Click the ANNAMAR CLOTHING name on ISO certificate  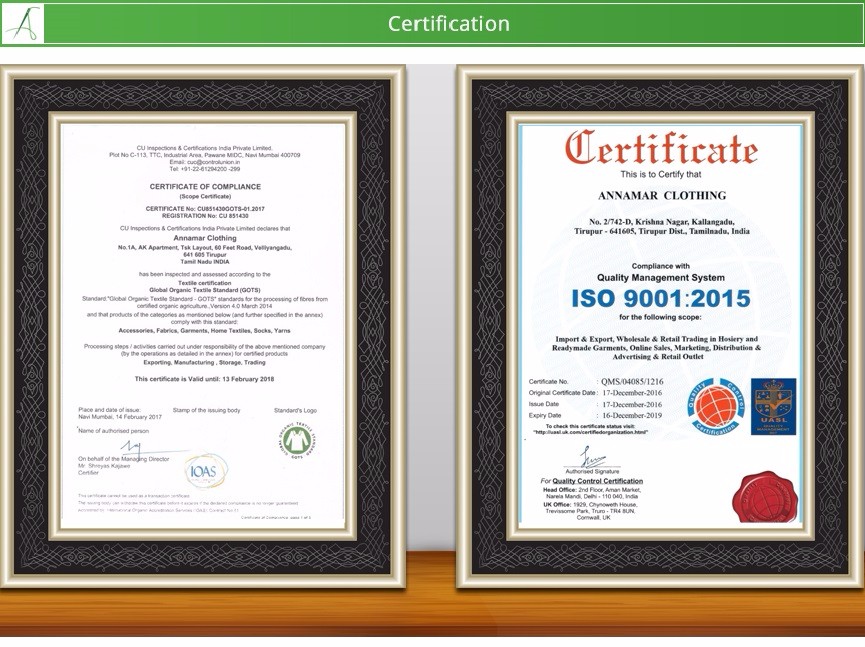click(661, 195)
